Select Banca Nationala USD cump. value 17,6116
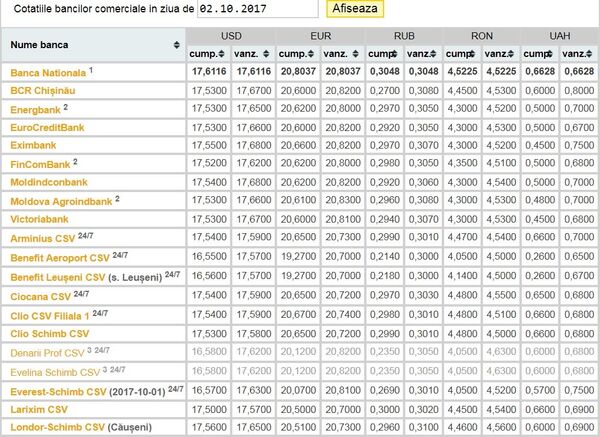600x437 pixels. (209, 72)
